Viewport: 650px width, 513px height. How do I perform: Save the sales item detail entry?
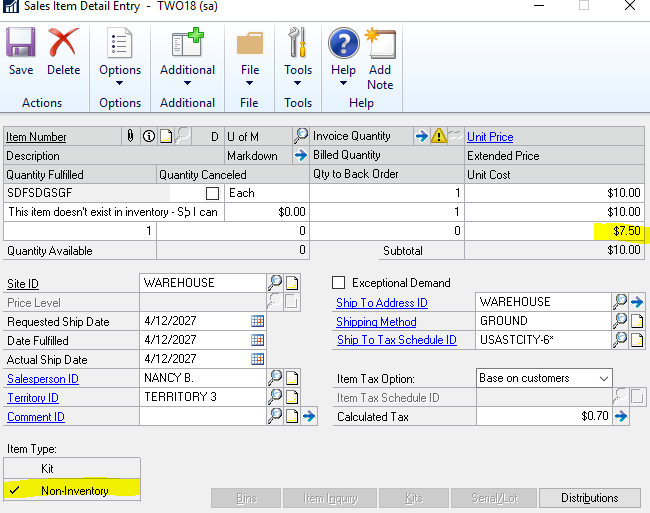point(20,51)
